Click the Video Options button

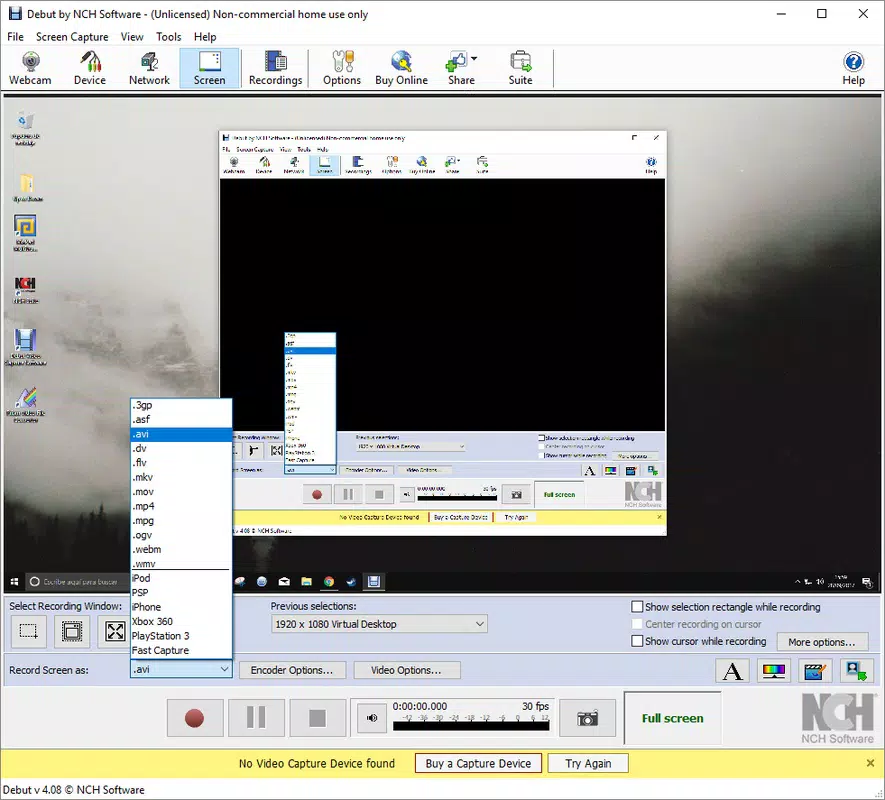click(406, 670)
